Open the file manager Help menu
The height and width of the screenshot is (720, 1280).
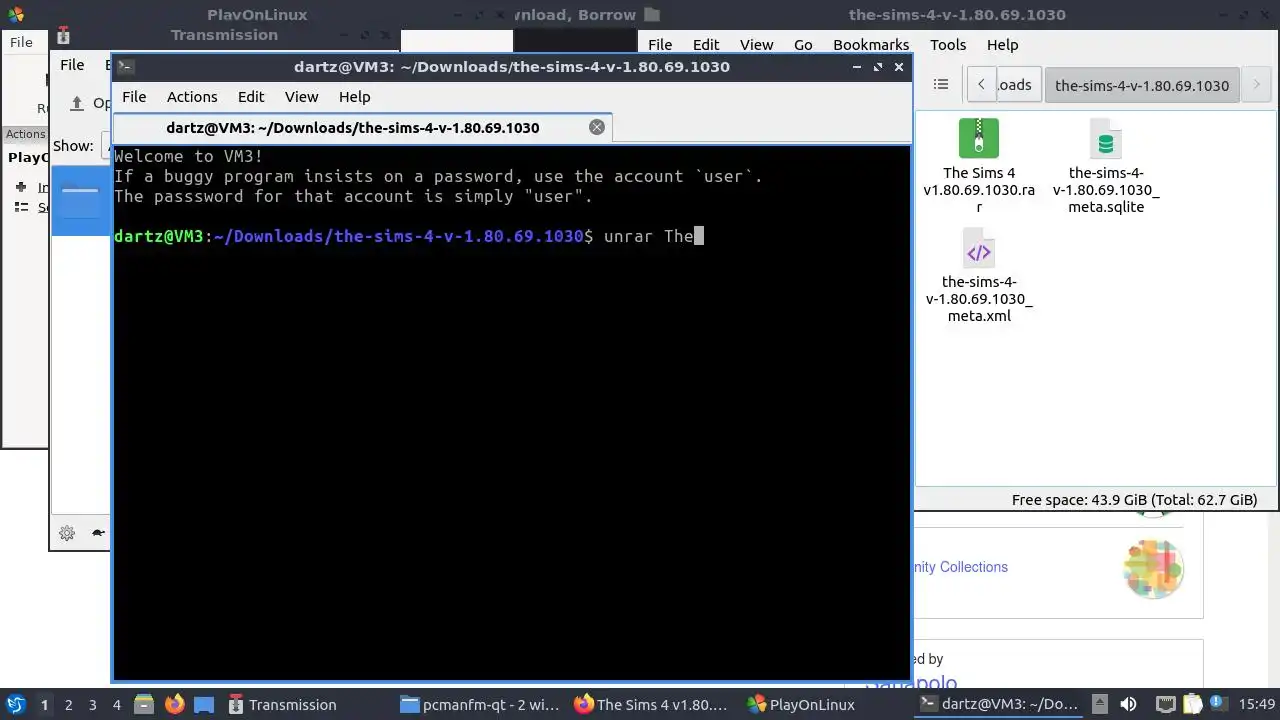coord(1002,45)
